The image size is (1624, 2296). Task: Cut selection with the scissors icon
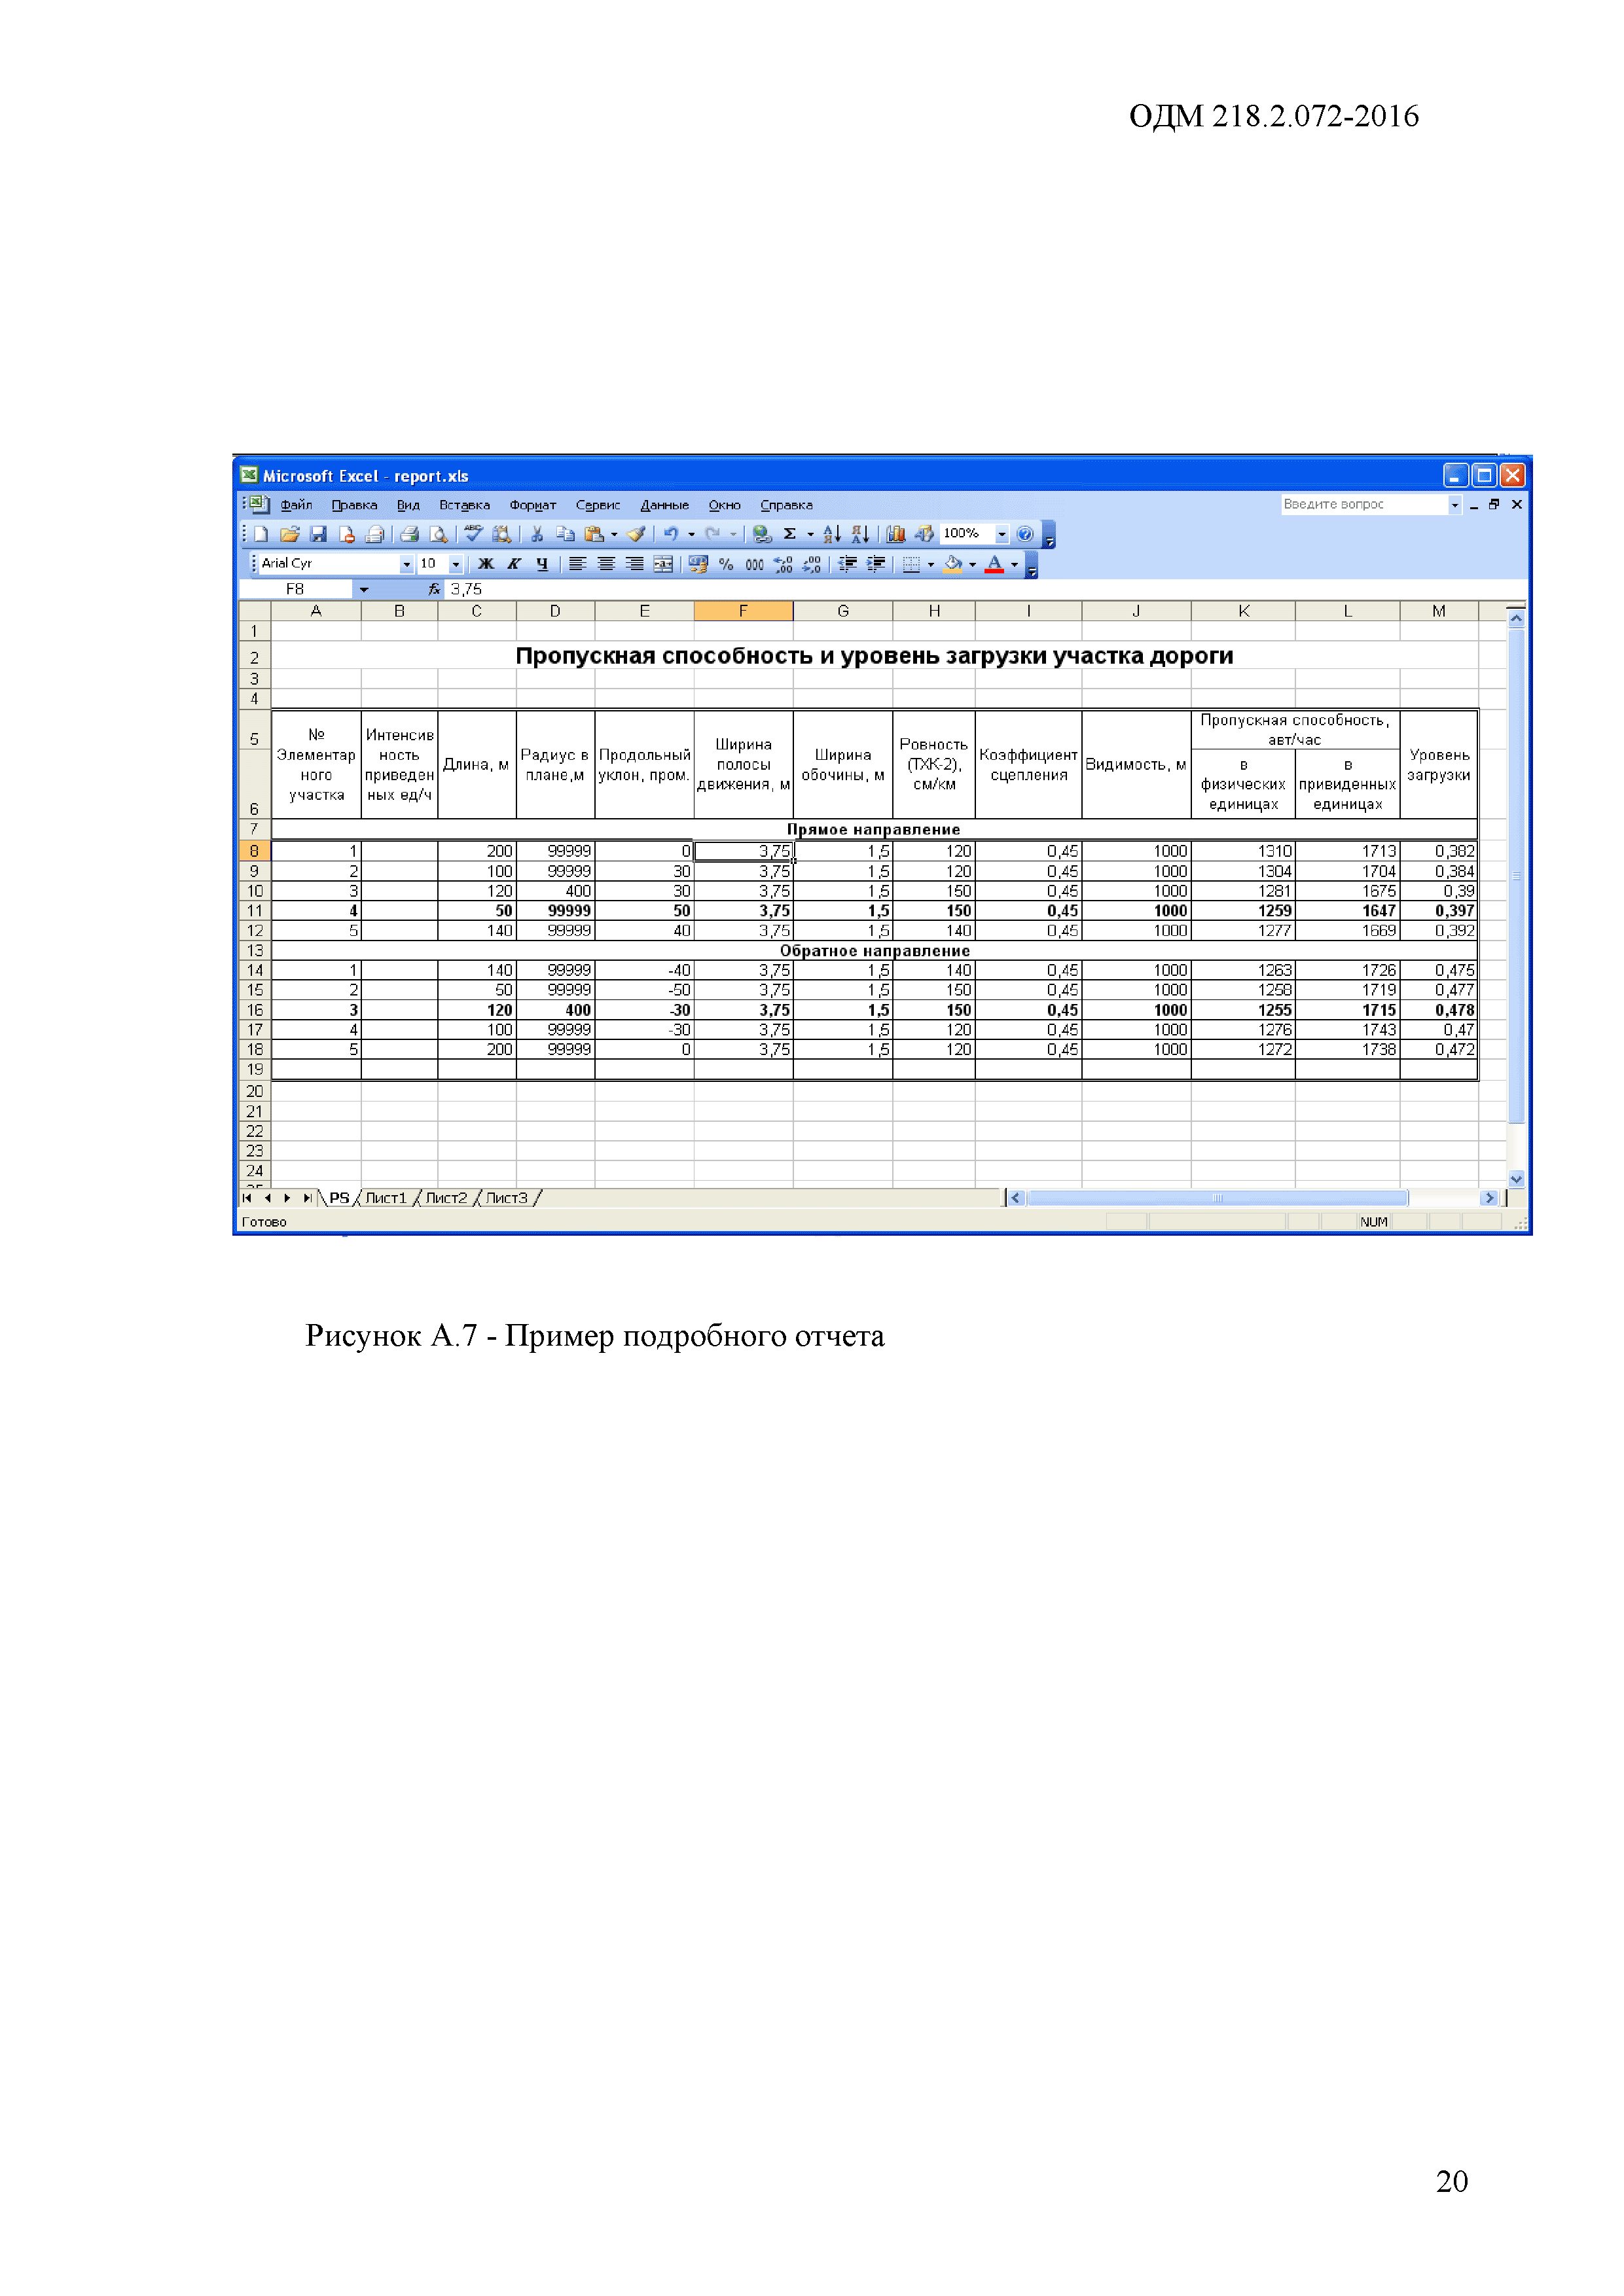point(537,534)
